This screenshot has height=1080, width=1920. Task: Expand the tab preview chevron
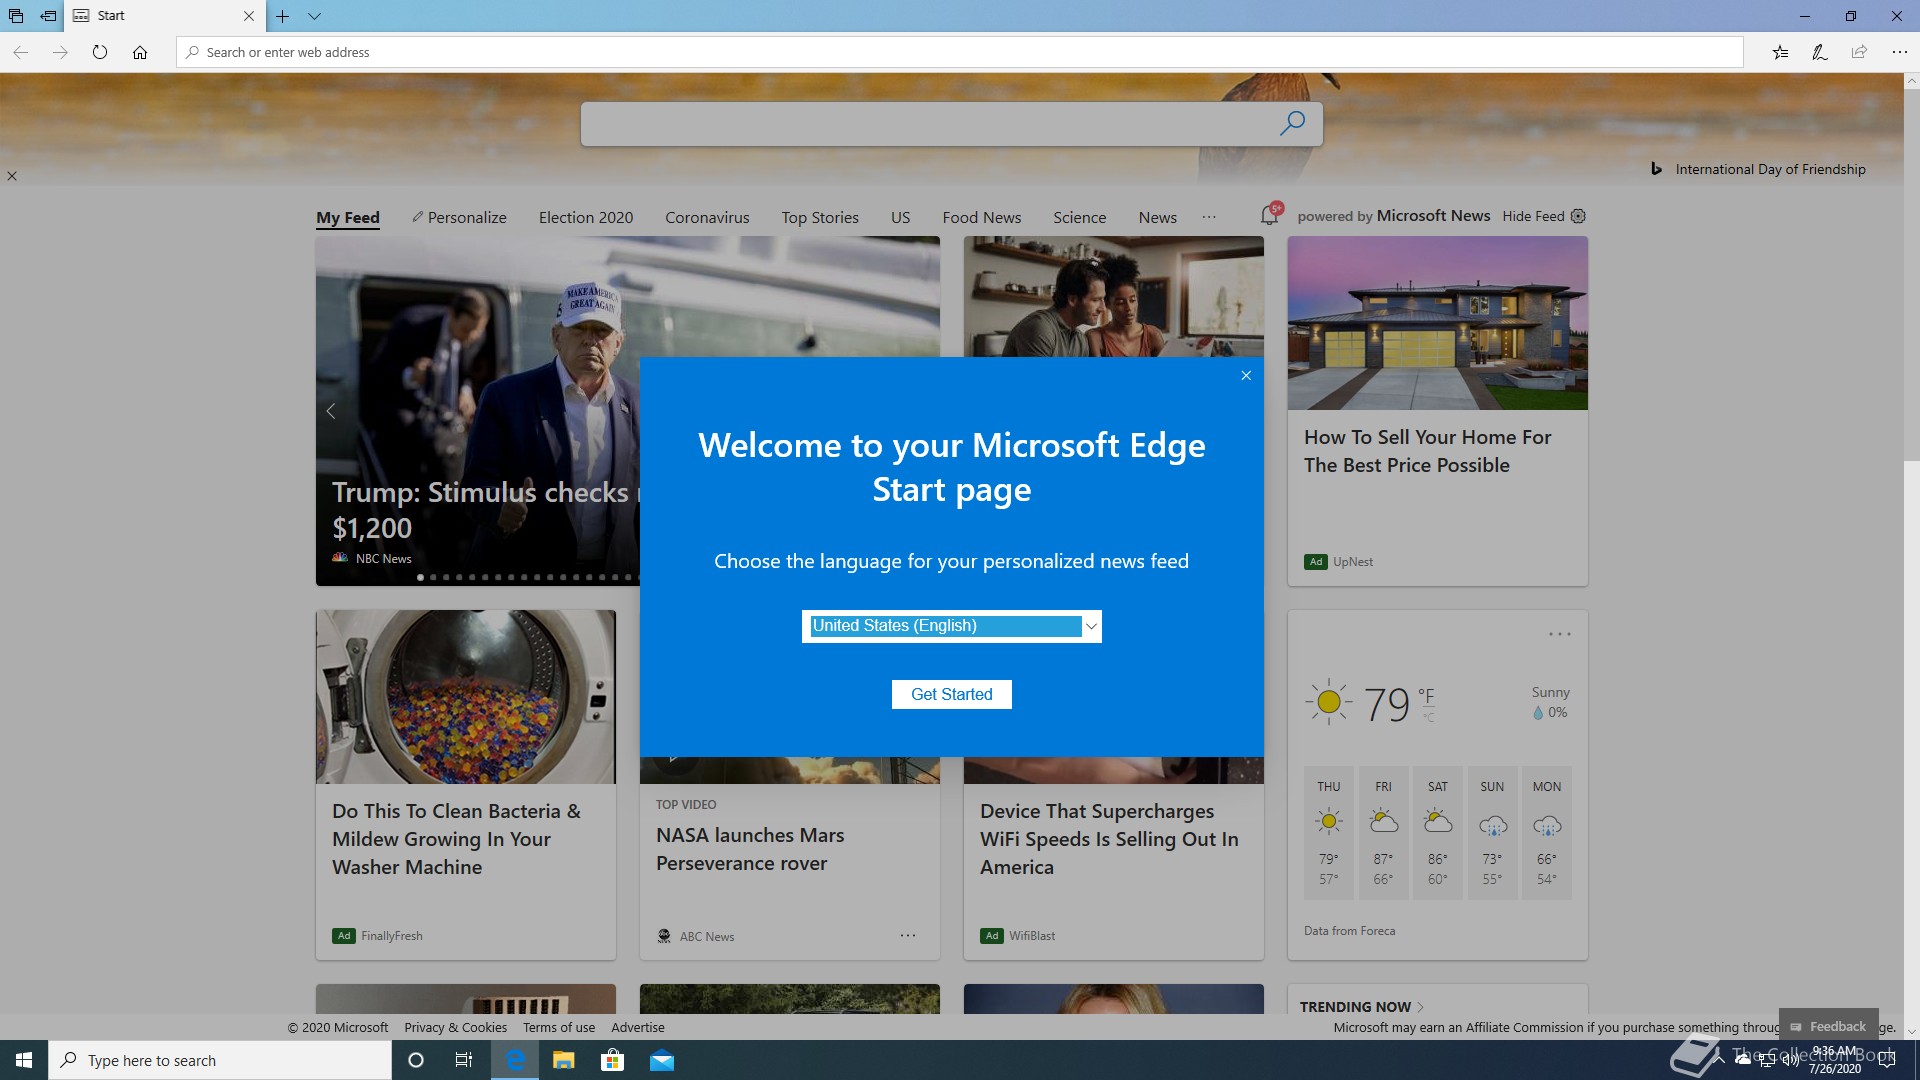[314, 16]
